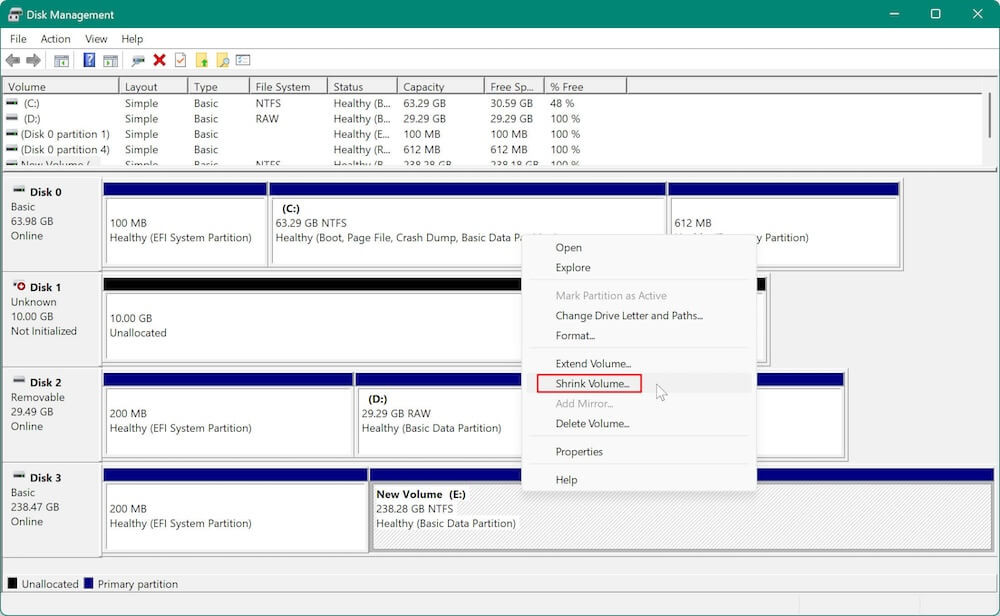
Task: Click the folder with magnifier toolbar icon
Action: [223, 60]
